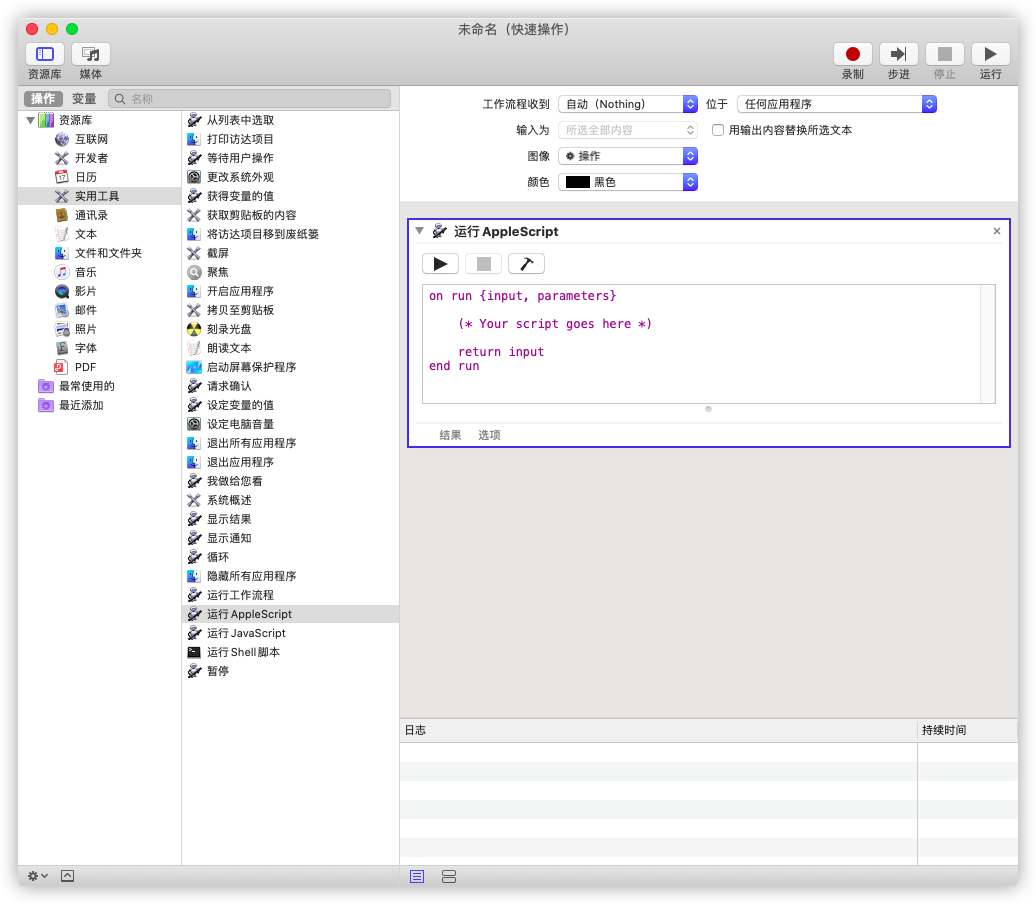The width and height of the screenshot is (1036, 904).
Task: Collapse the 资源库 tree triangle
Action: (x=30, y=120)
